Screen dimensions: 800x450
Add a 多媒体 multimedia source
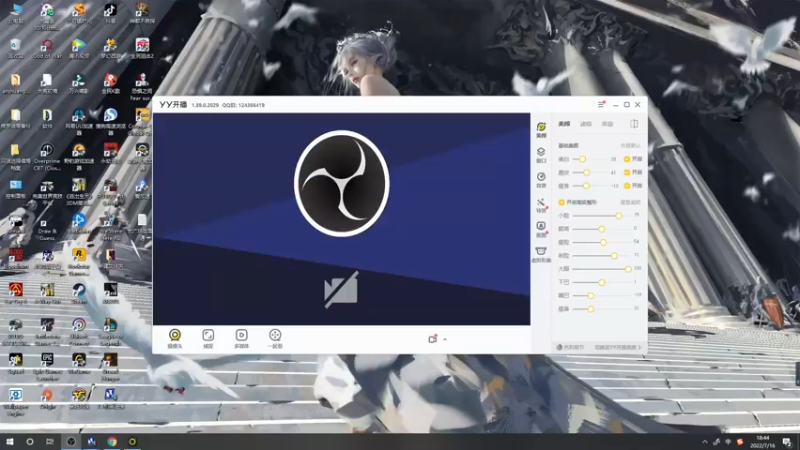(241, 338)
